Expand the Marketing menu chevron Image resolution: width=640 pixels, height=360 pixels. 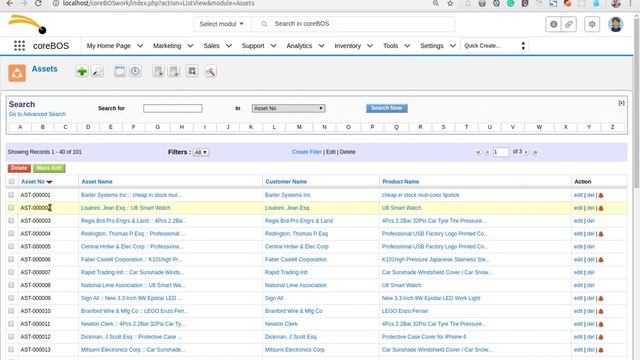click(190, 46)
